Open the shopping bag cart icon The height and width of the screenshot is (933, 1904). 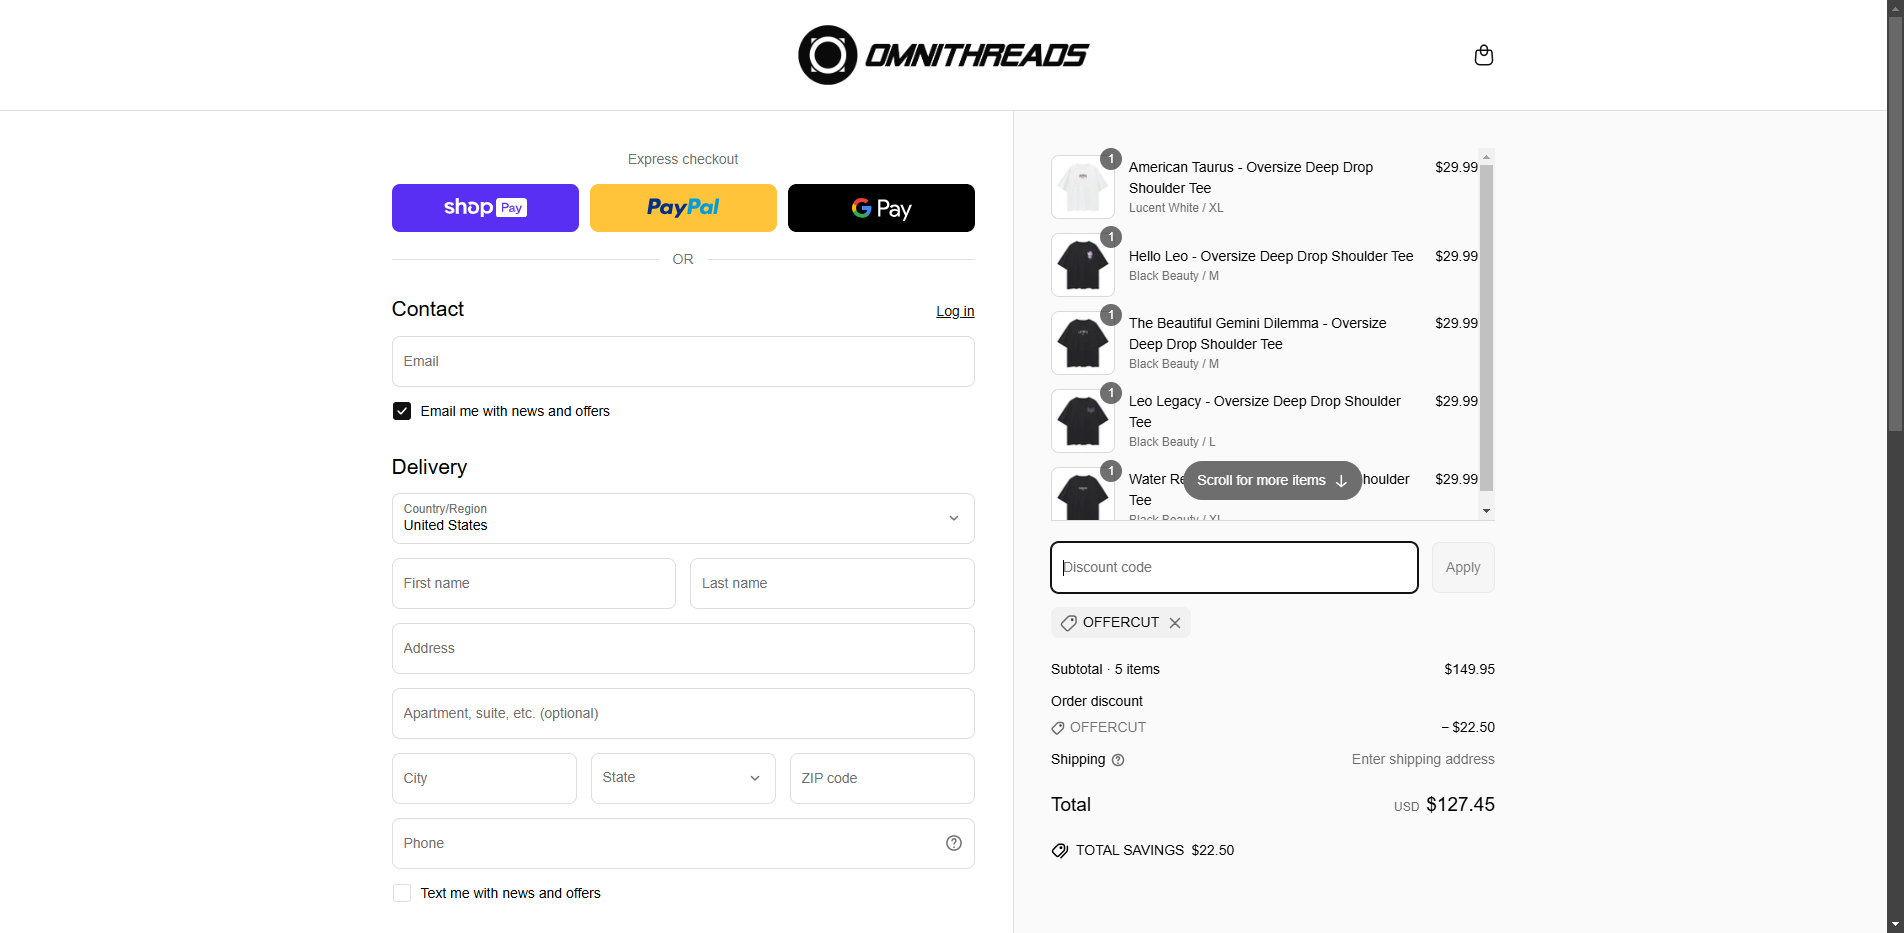[x=1484, y=55]
